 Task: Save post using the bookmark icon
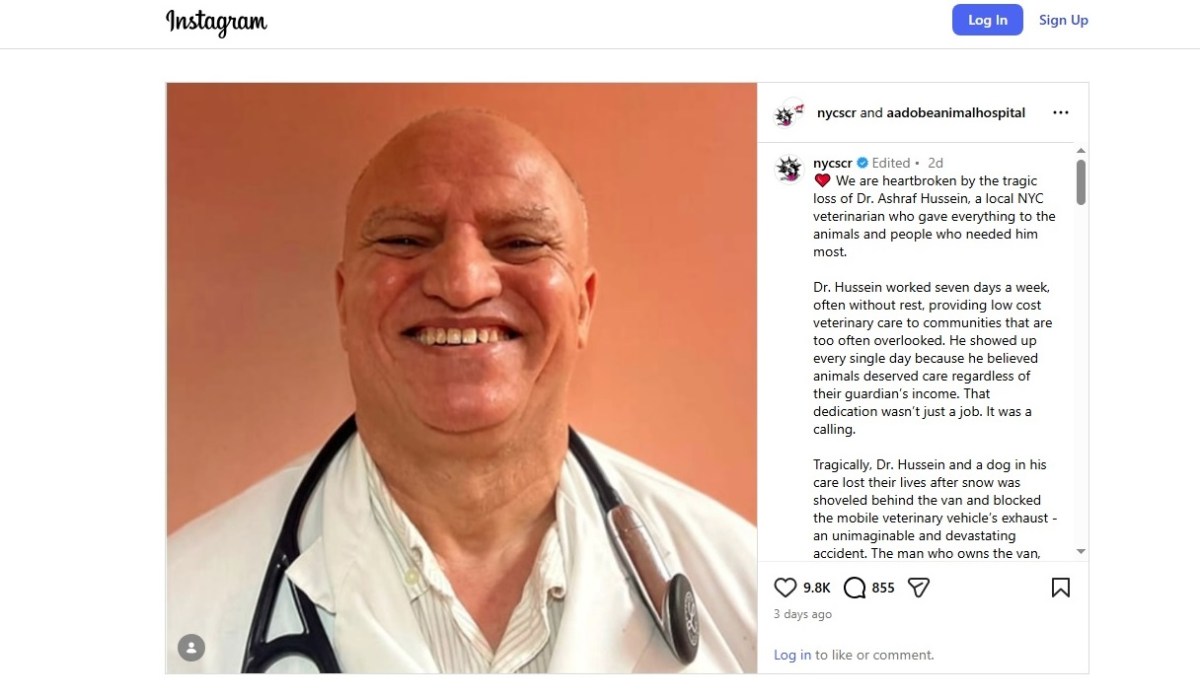[x=1061, y=588]
